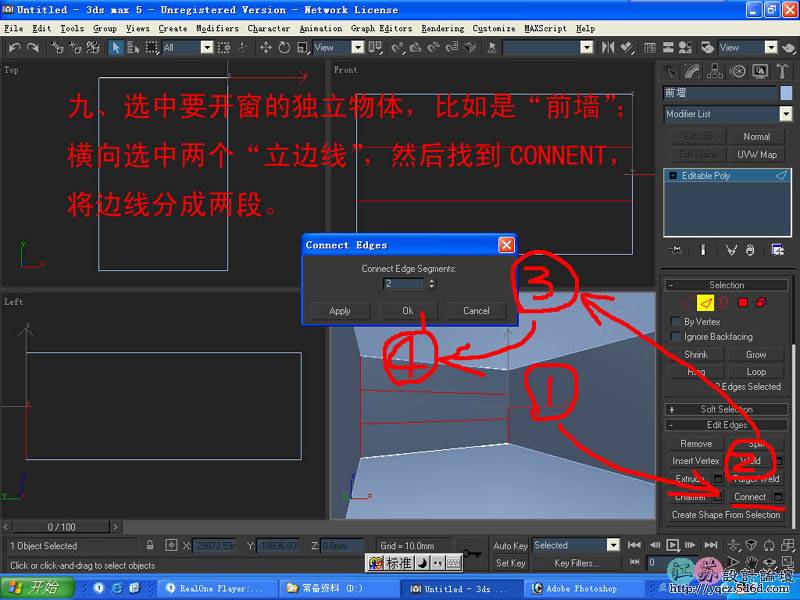Open the Configure Modifier Sets icon
The image size is (800, 600).
click(x=778, y=250)
